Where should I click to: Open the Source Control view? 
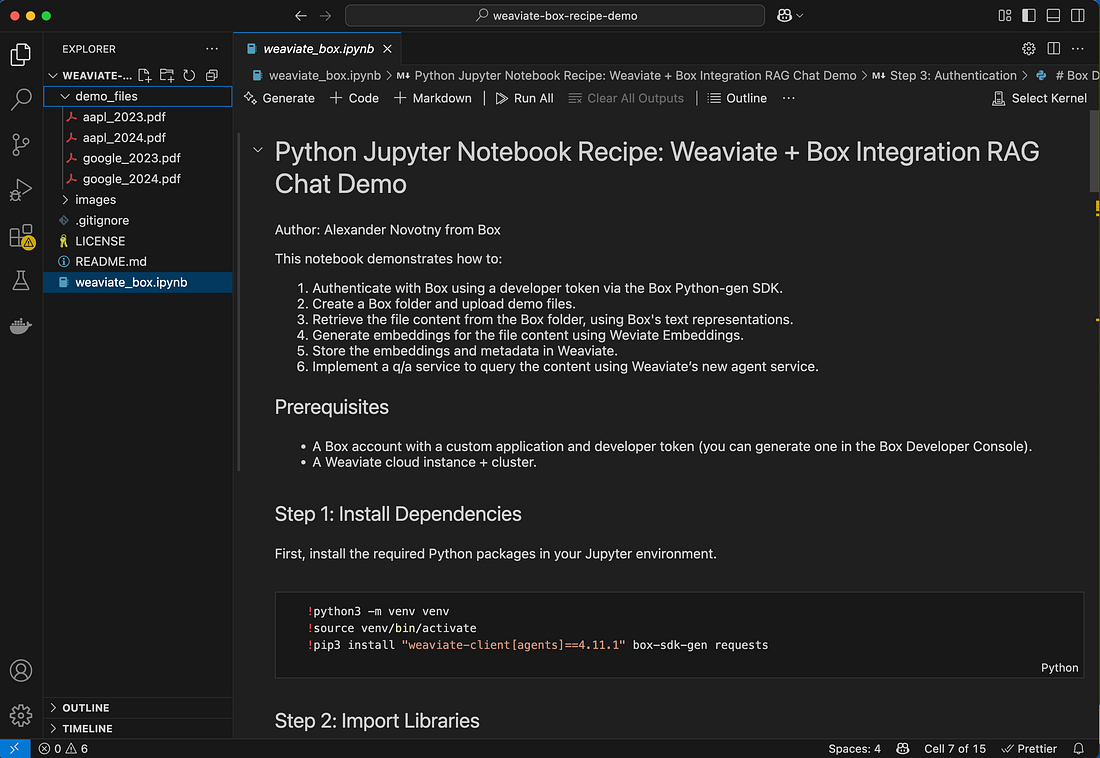click(x=20, y=145)
